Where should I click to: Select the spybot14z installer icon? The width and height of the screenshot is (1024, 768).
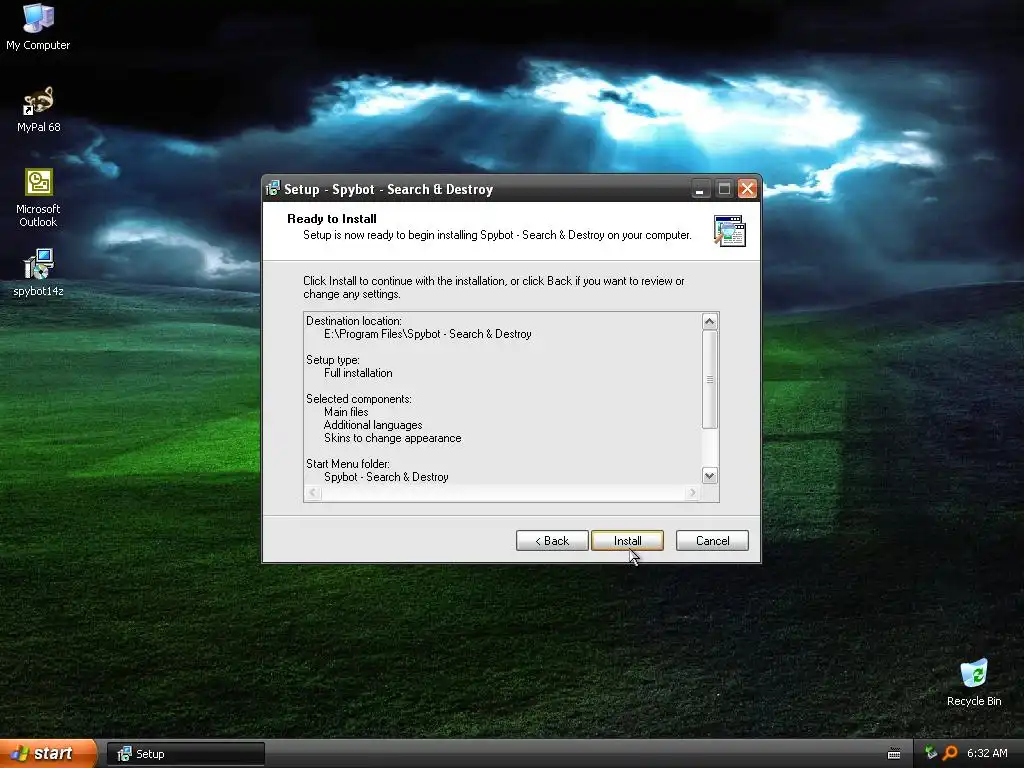click(38, 272)
